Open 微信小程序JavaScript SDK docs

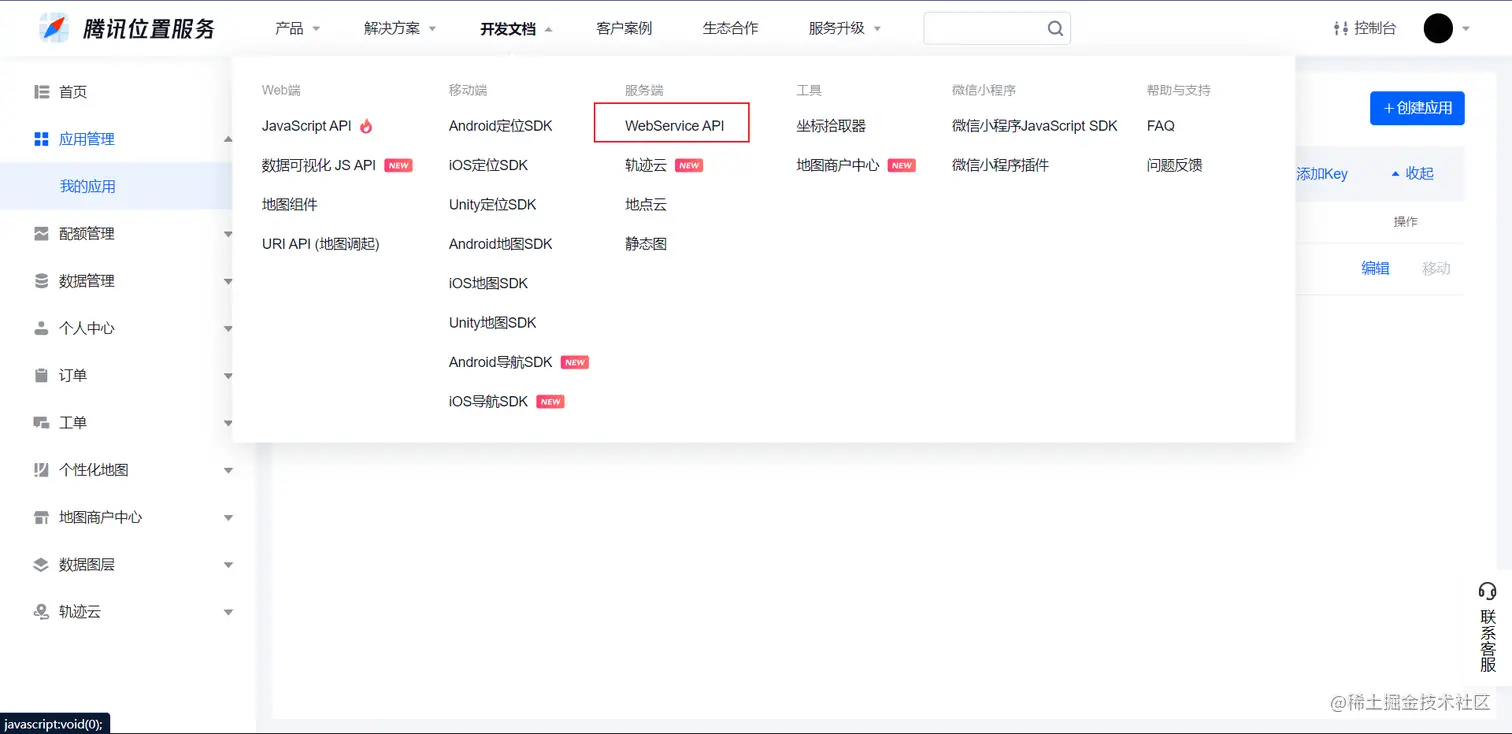point(1034,126)
